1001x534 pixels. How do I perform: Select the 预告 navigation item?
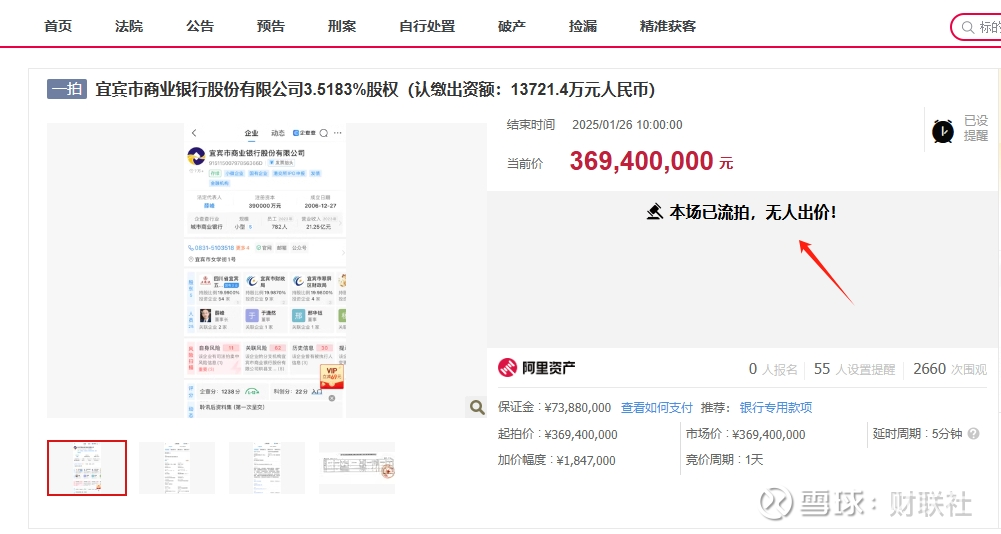[271, 26]
